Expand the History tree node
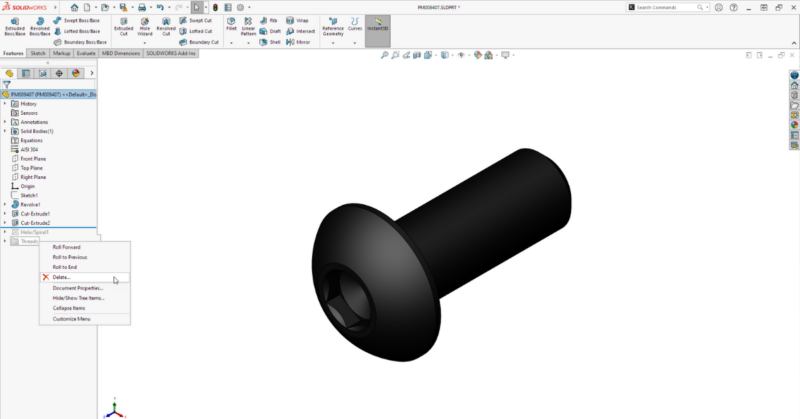The width and height of the screenshot is (800, 419). click(x=5, y=104)
